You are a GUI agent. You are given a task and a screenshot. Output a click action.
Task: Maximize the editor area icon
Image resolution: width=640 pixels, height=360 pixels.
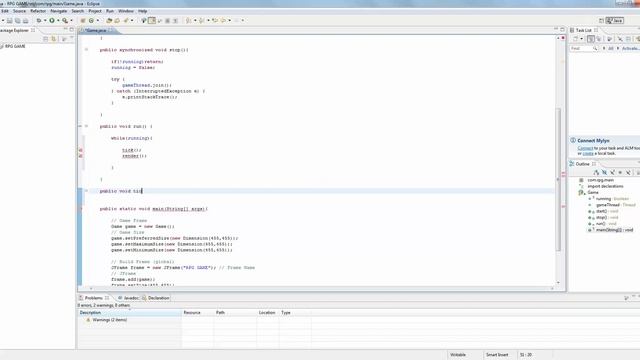coord(562,29)
